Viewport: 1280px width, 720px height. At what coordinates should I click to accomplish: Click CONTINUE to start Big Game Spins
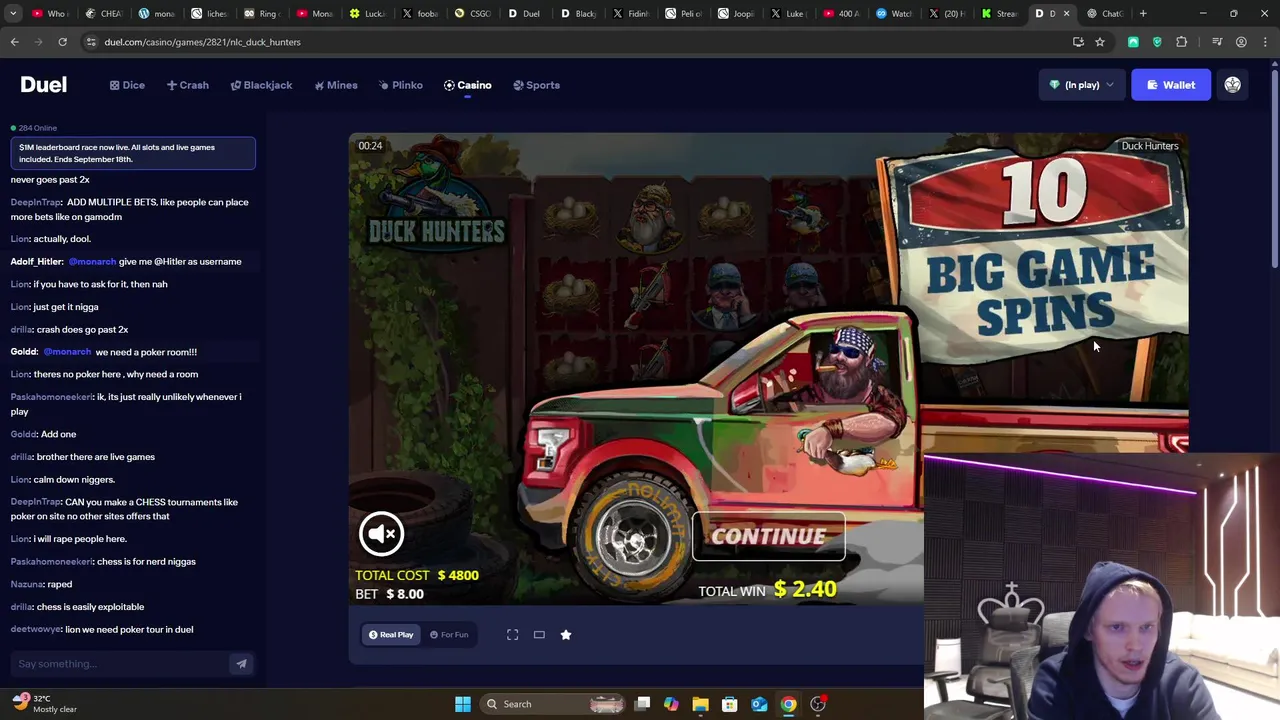(x=768, y=536)
